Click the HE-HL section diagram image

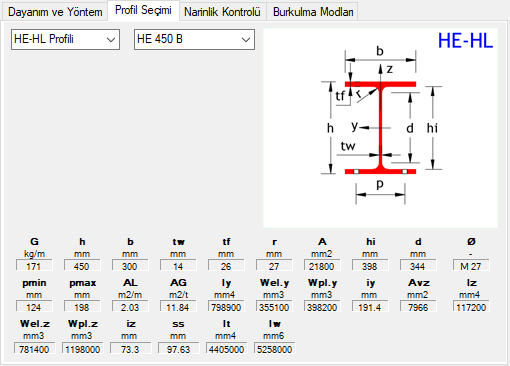[x=380, y=128]
